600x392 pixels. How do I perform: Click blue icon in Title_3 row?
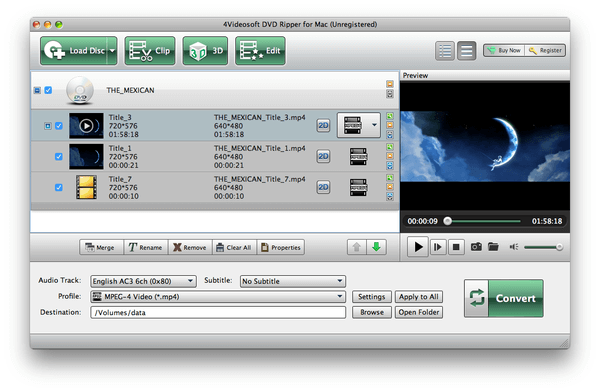tap(390, 135)
